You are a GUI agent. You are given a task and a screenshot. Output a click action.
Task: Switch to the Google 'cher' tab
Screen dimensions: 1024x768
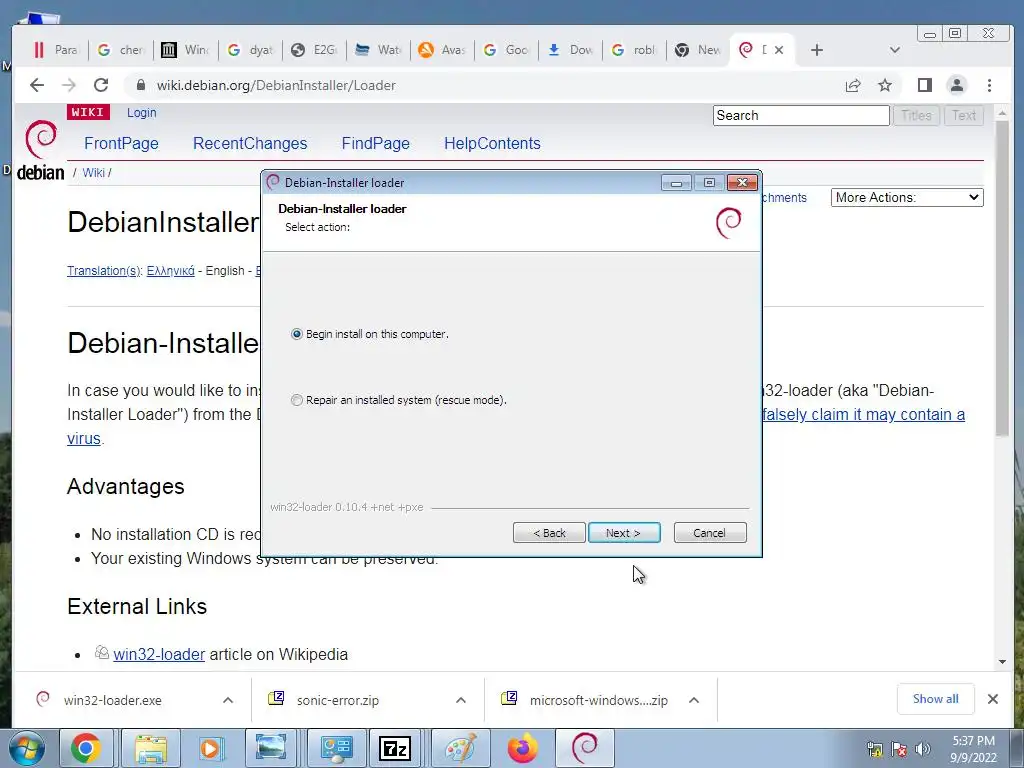120,50
